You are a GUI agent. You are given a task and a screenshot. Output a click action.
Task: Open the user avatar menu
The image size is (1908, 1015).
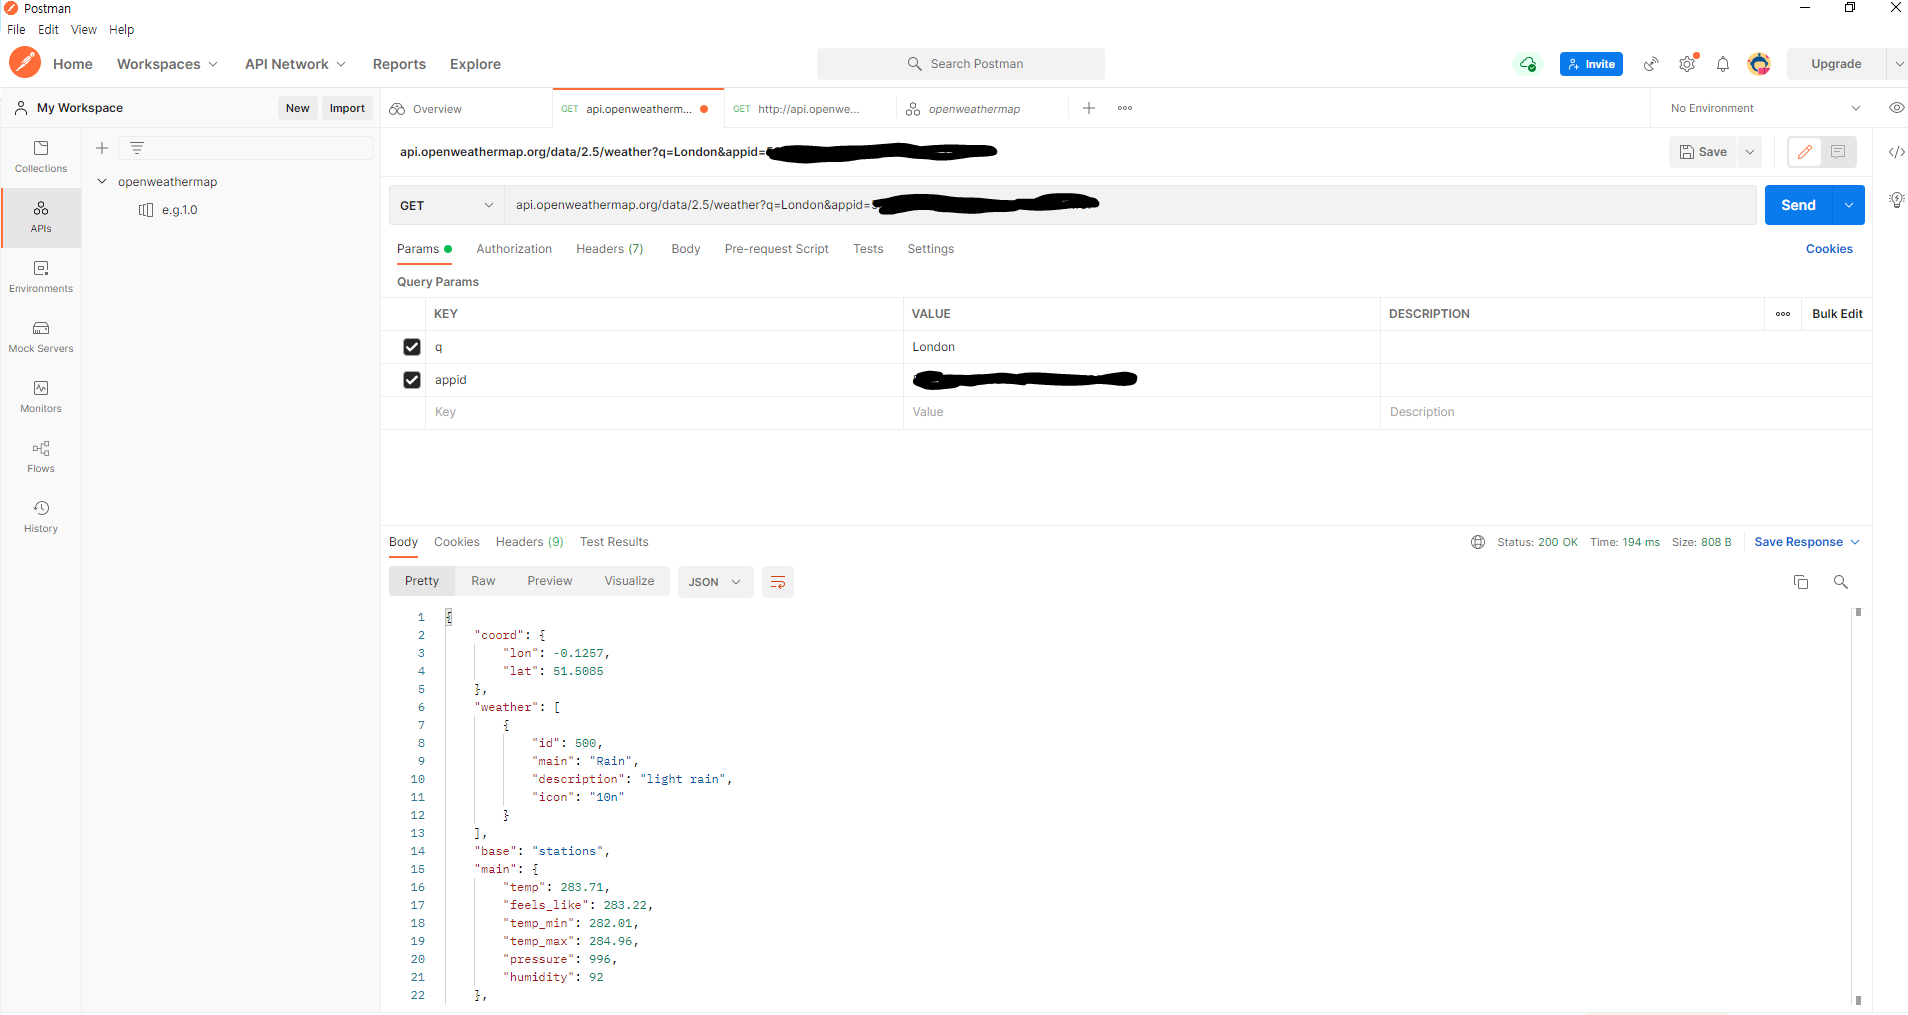1759,64
